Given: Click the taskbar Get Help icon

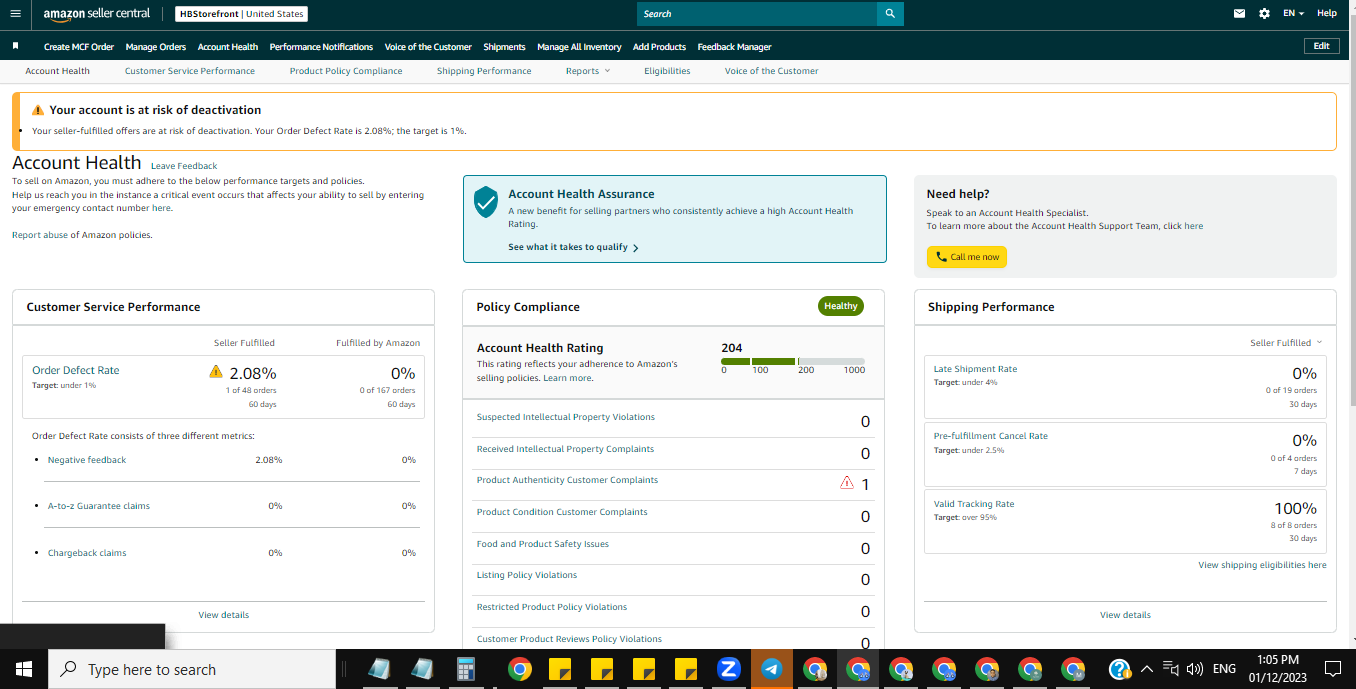Looking at the screenshot, I should 1121,669.
